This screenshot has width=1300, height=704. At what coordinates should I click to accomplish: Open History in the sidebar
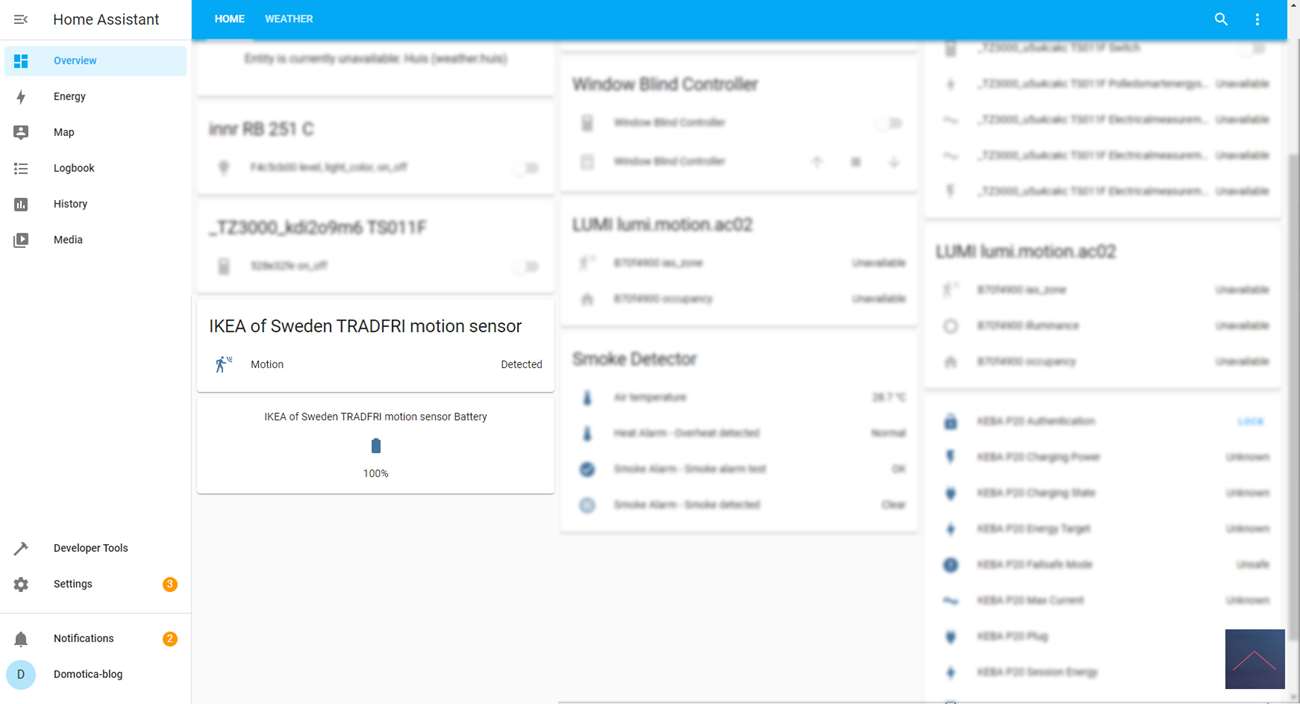(95, 204)
